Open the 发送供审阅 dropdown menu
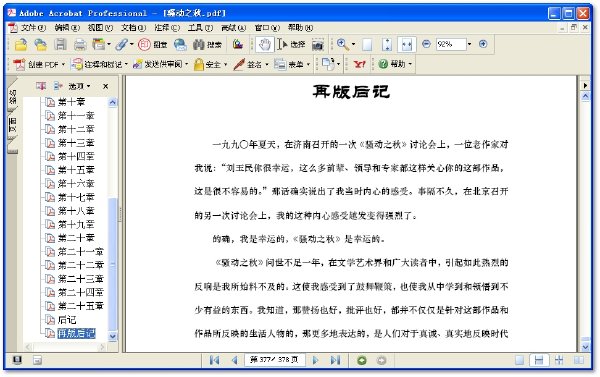 coord(160,64)
